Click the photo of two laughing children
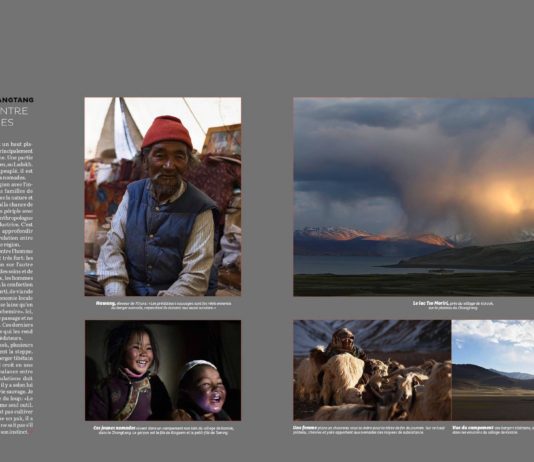Screen dimensions: 534x462 [163, 370]
